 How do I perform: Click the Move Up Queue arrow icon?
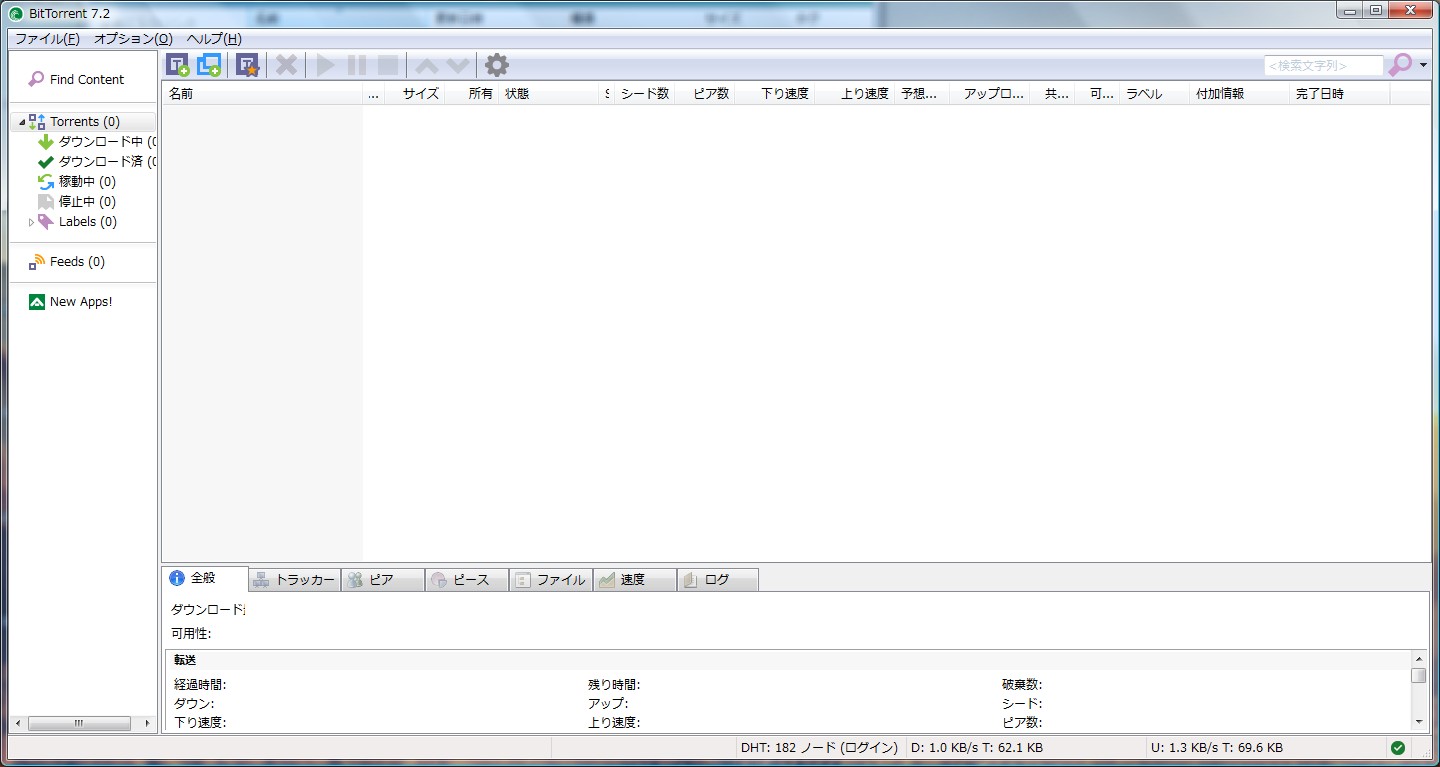(x=426, y=66)
